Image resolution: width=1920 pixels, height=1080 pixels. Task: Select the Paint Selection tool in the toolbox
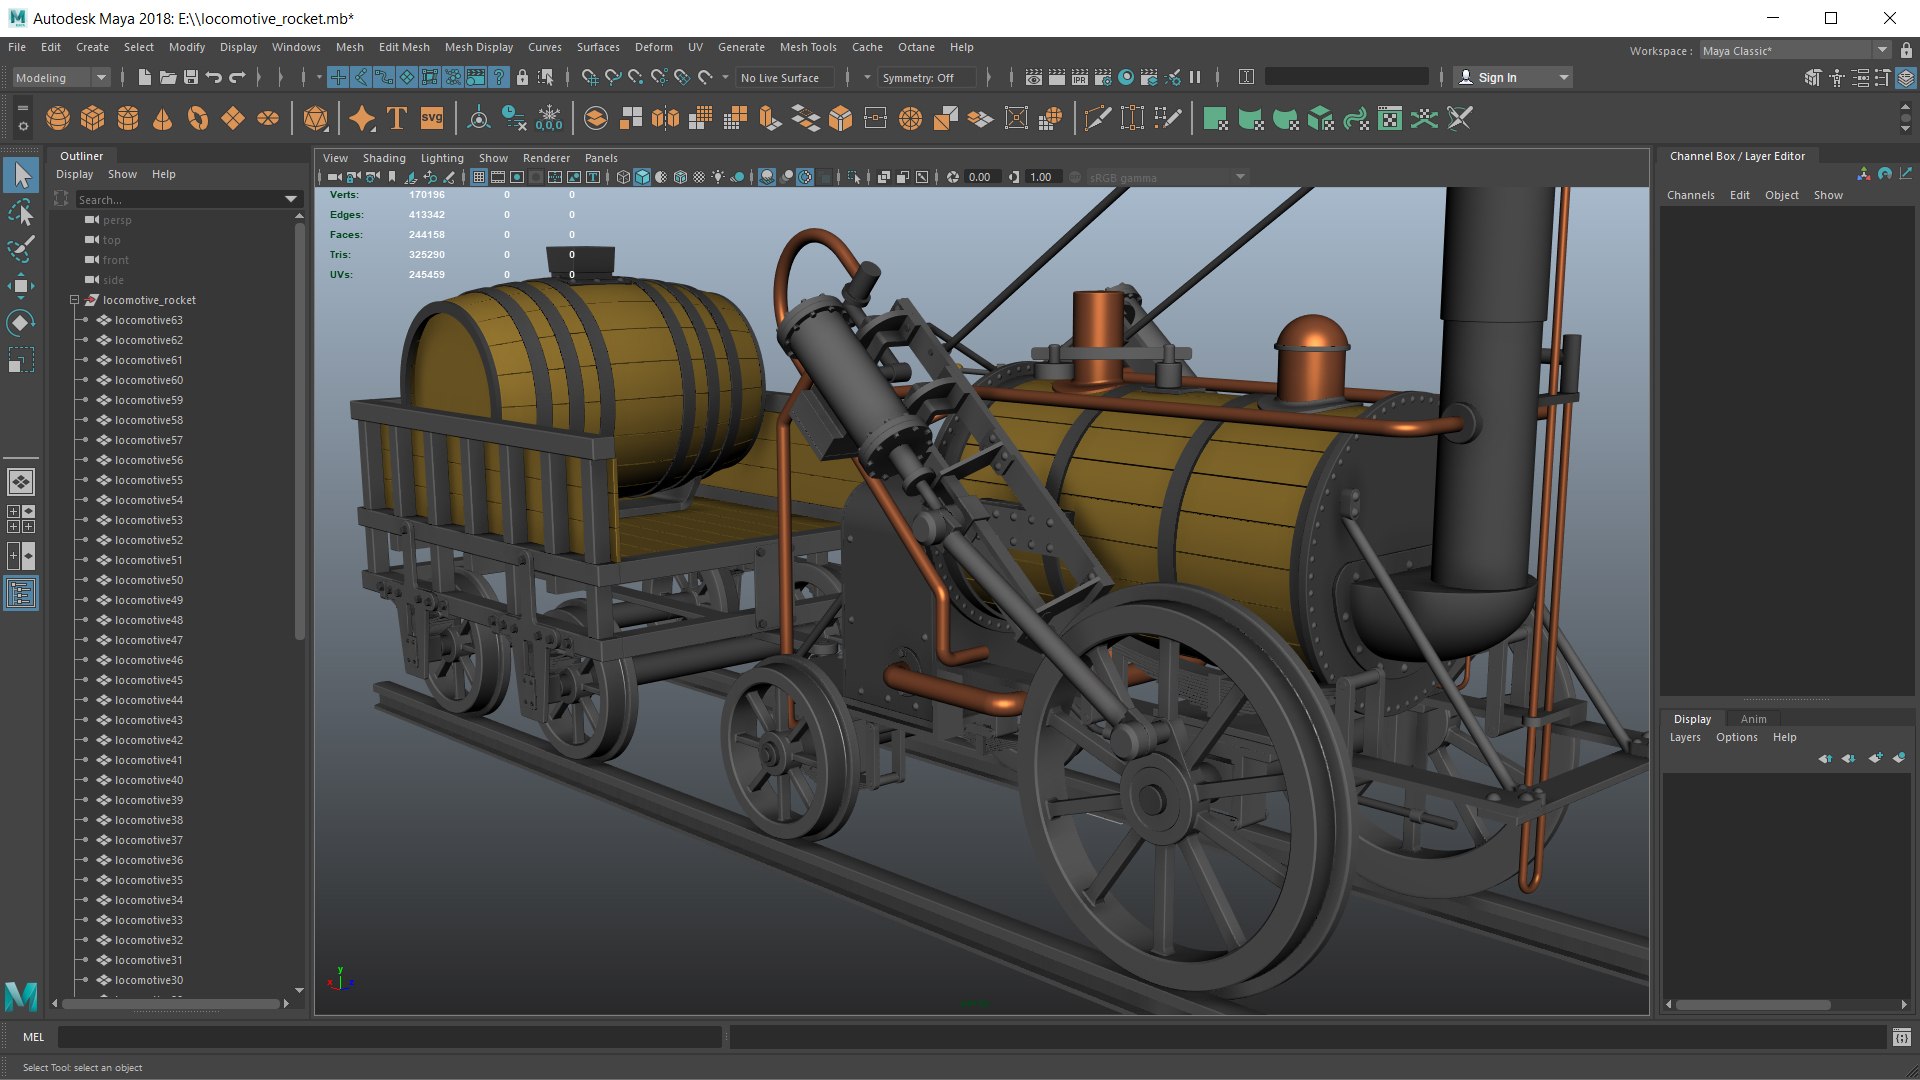pyautogui.click(x=21, y=249)
